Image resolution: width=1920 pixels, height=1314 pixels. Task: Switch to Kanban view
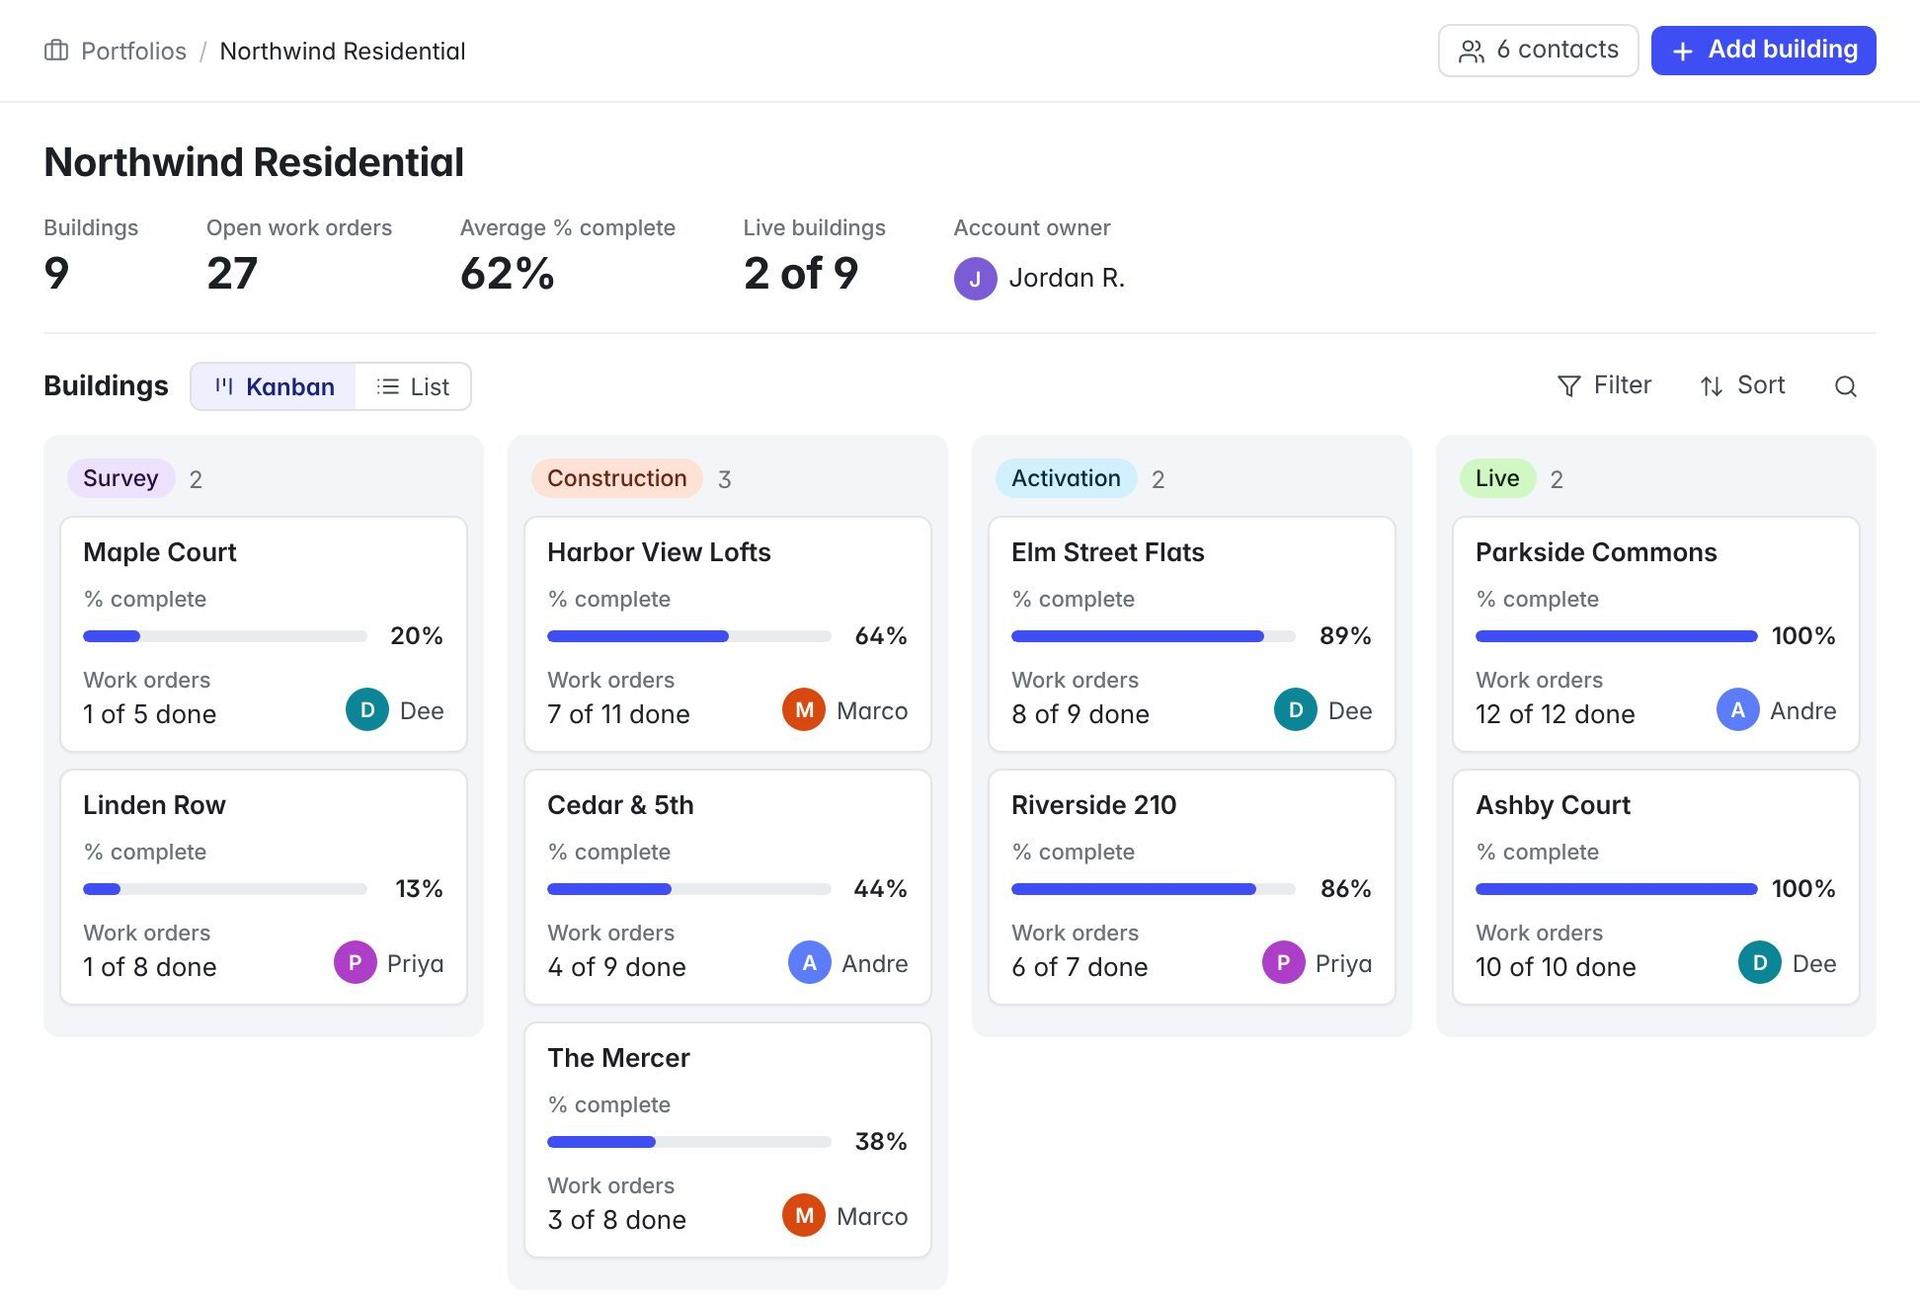(x=274, y=386)
